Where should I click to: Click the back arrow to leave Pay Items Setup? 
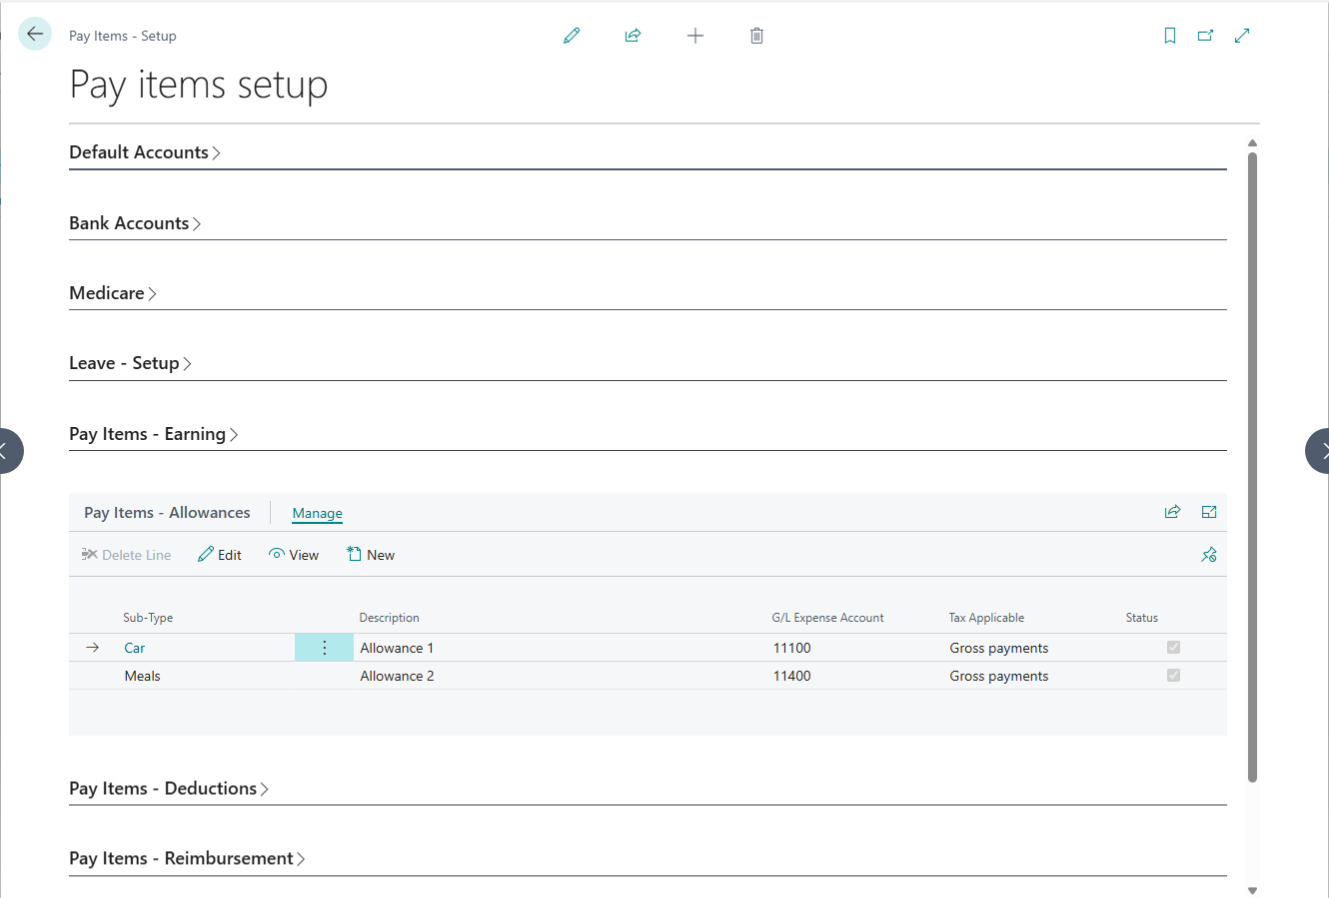[34, 33]
